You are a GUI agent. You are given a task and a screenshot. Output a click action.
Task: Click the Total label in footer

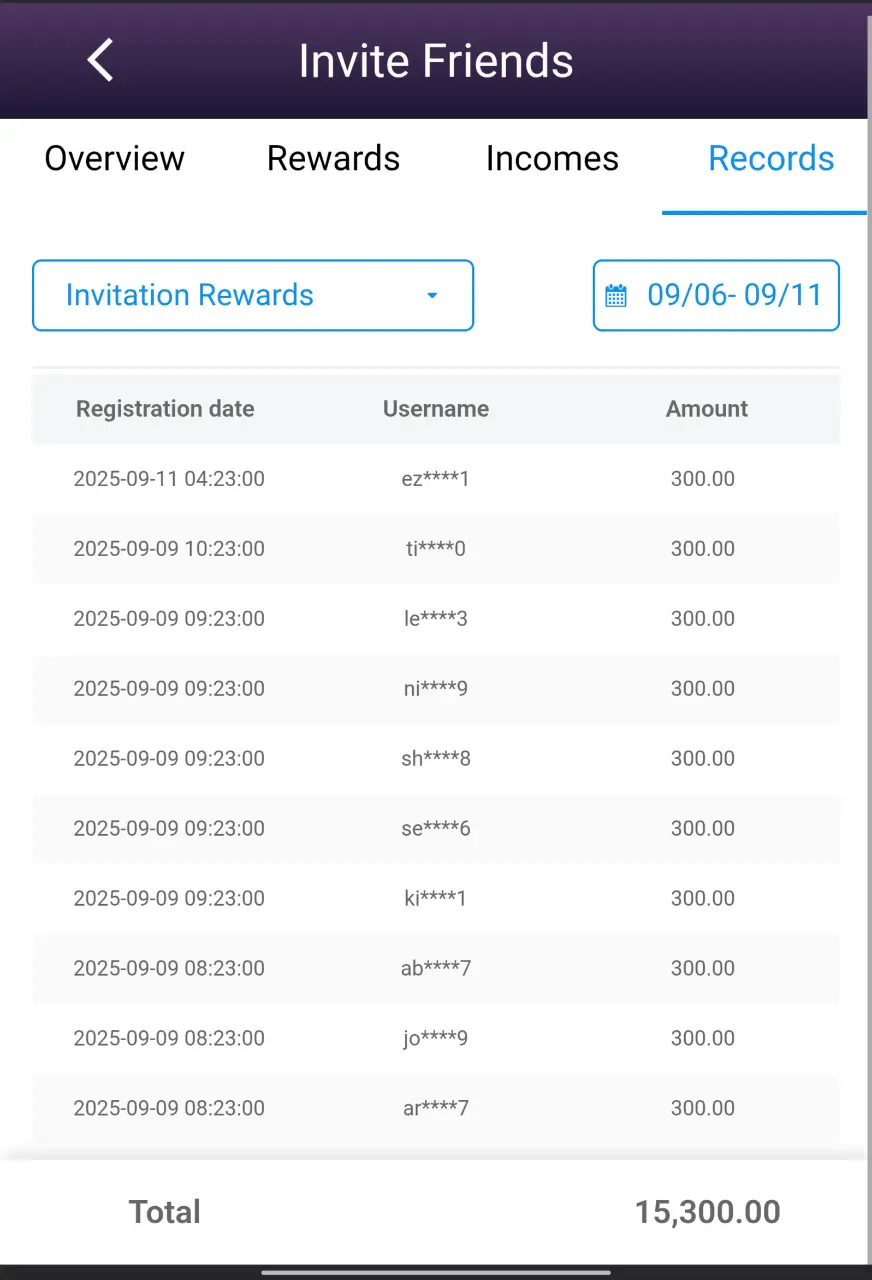click(165, 1212)
